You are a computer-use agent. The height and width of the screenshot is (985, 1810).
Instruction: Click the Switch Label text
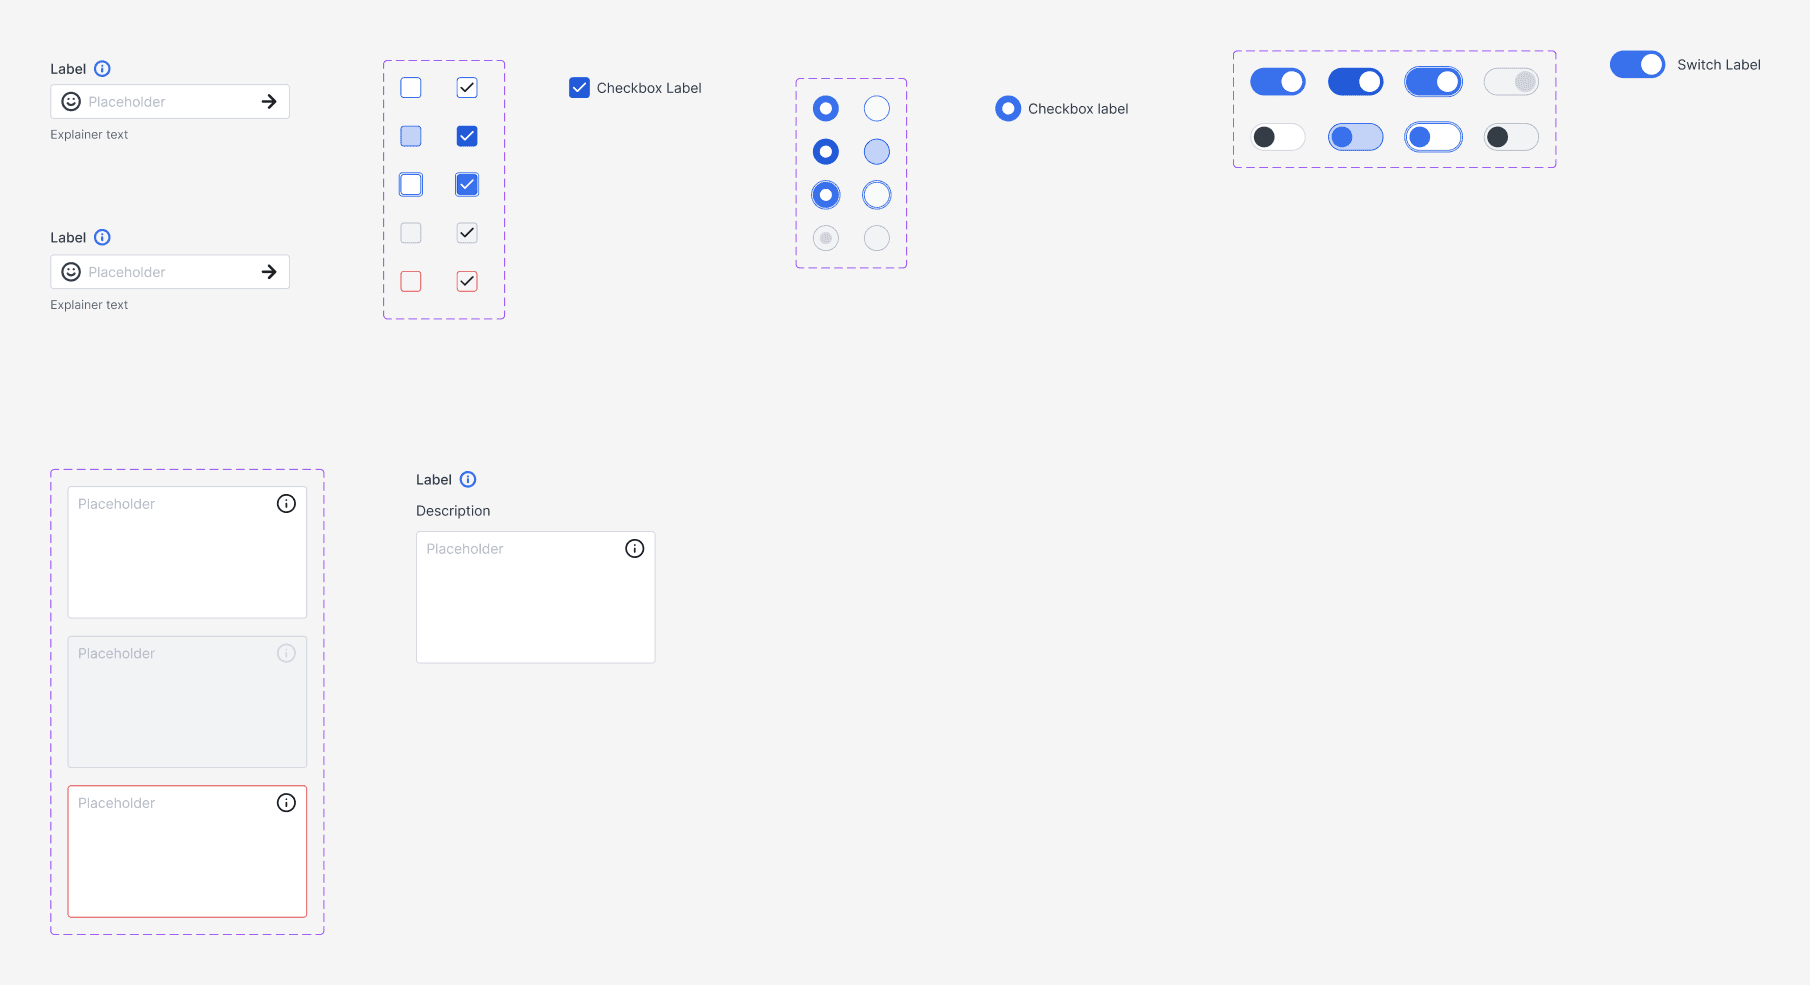point(1719,65)
